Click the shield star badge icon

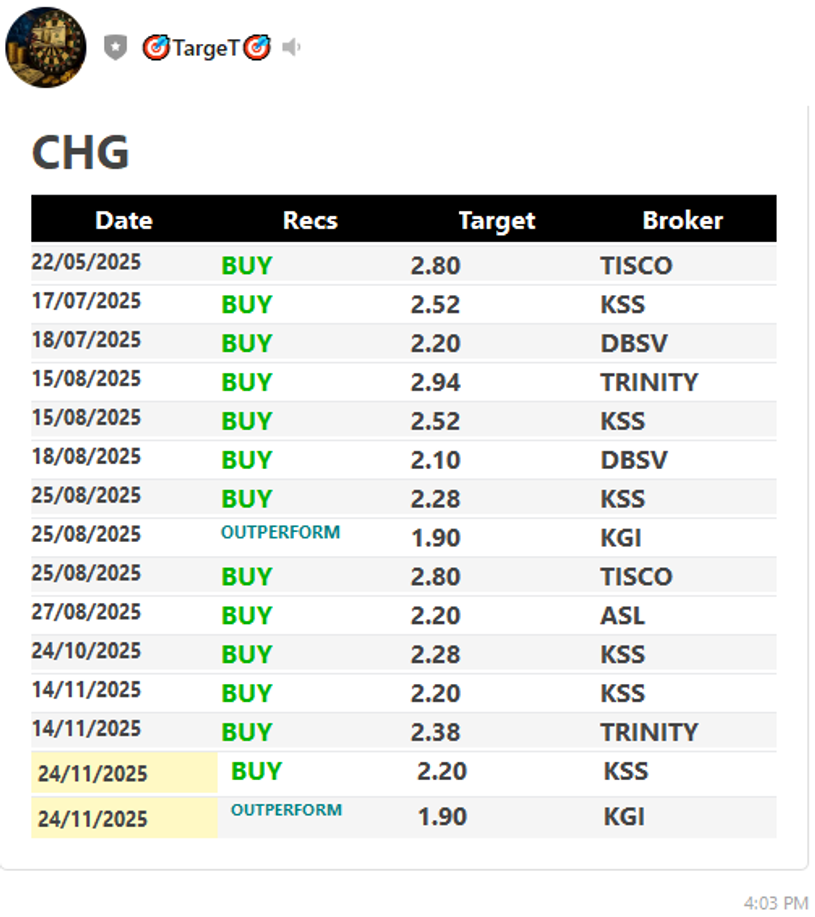(x=116, y=47)
